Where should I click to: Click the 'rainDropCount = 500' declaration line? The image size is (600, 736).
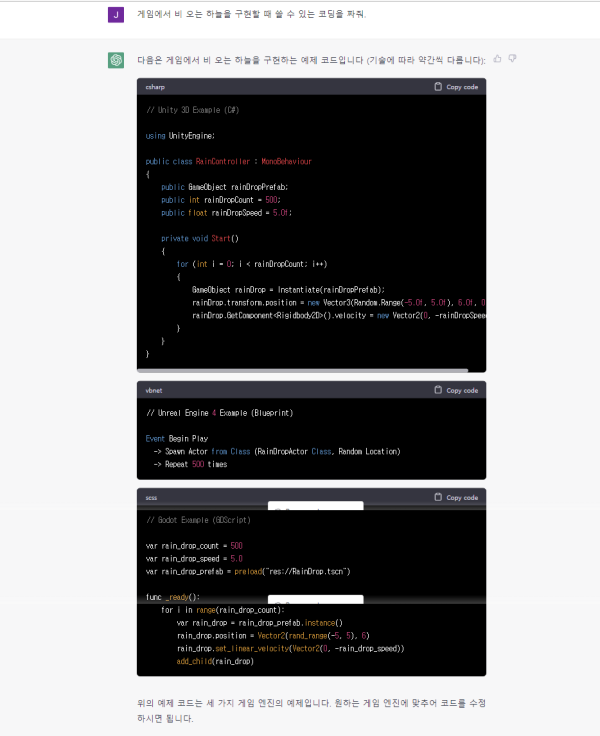tap(221, 200)
